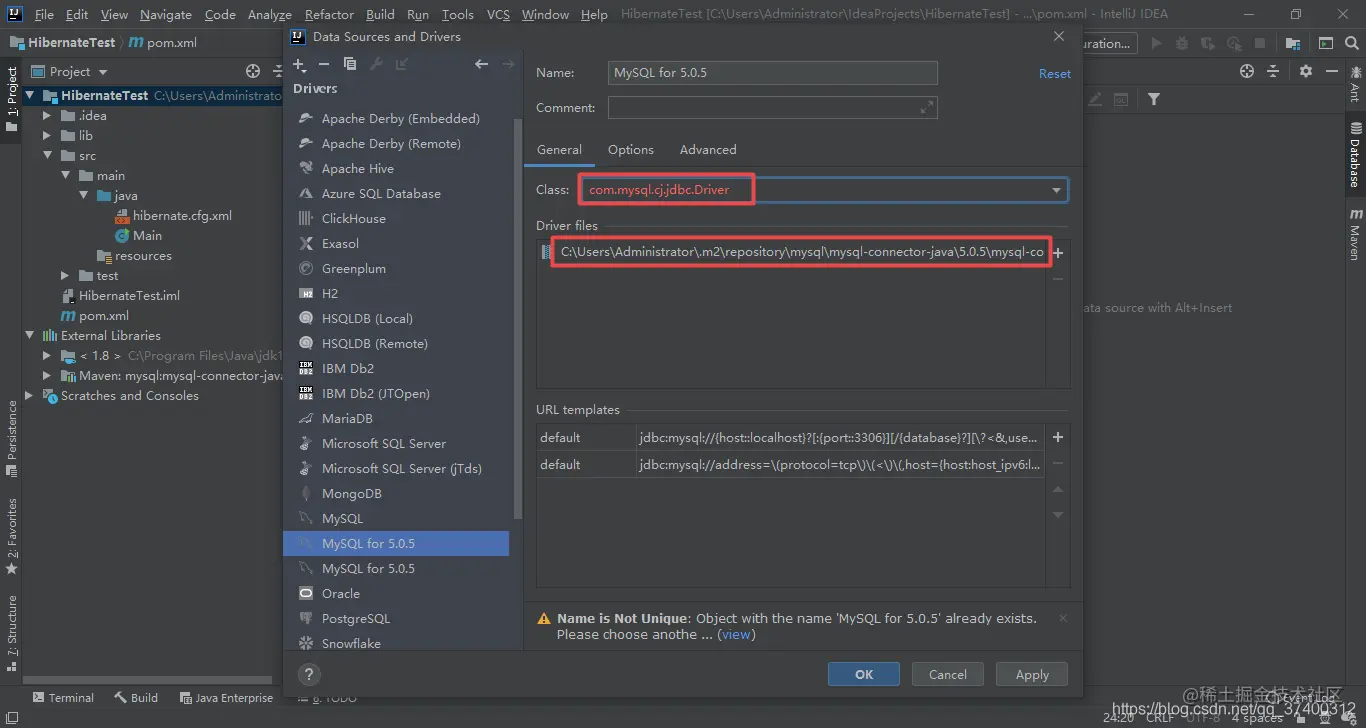Open the Class dropdown arrow
The height and width of the screenshot is (728, 1366).
1056,190
